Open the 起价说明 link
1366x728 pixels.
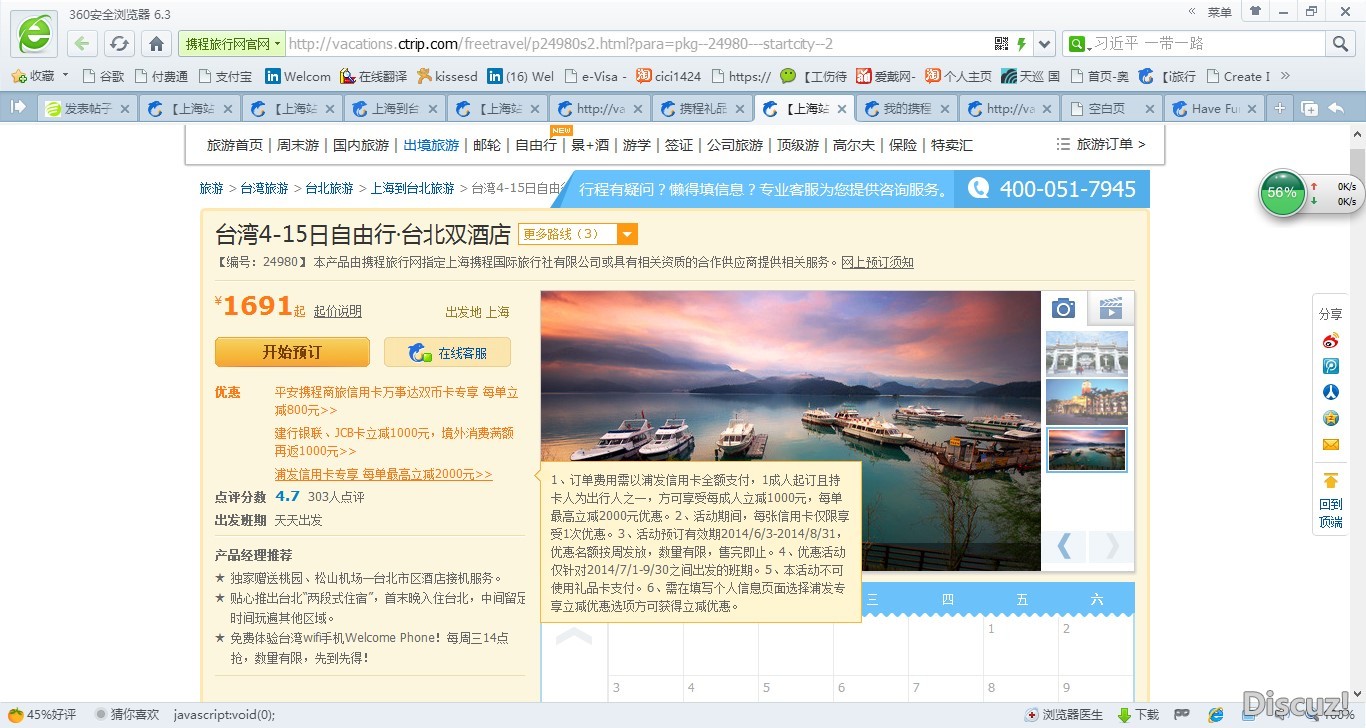click(337, 311)
